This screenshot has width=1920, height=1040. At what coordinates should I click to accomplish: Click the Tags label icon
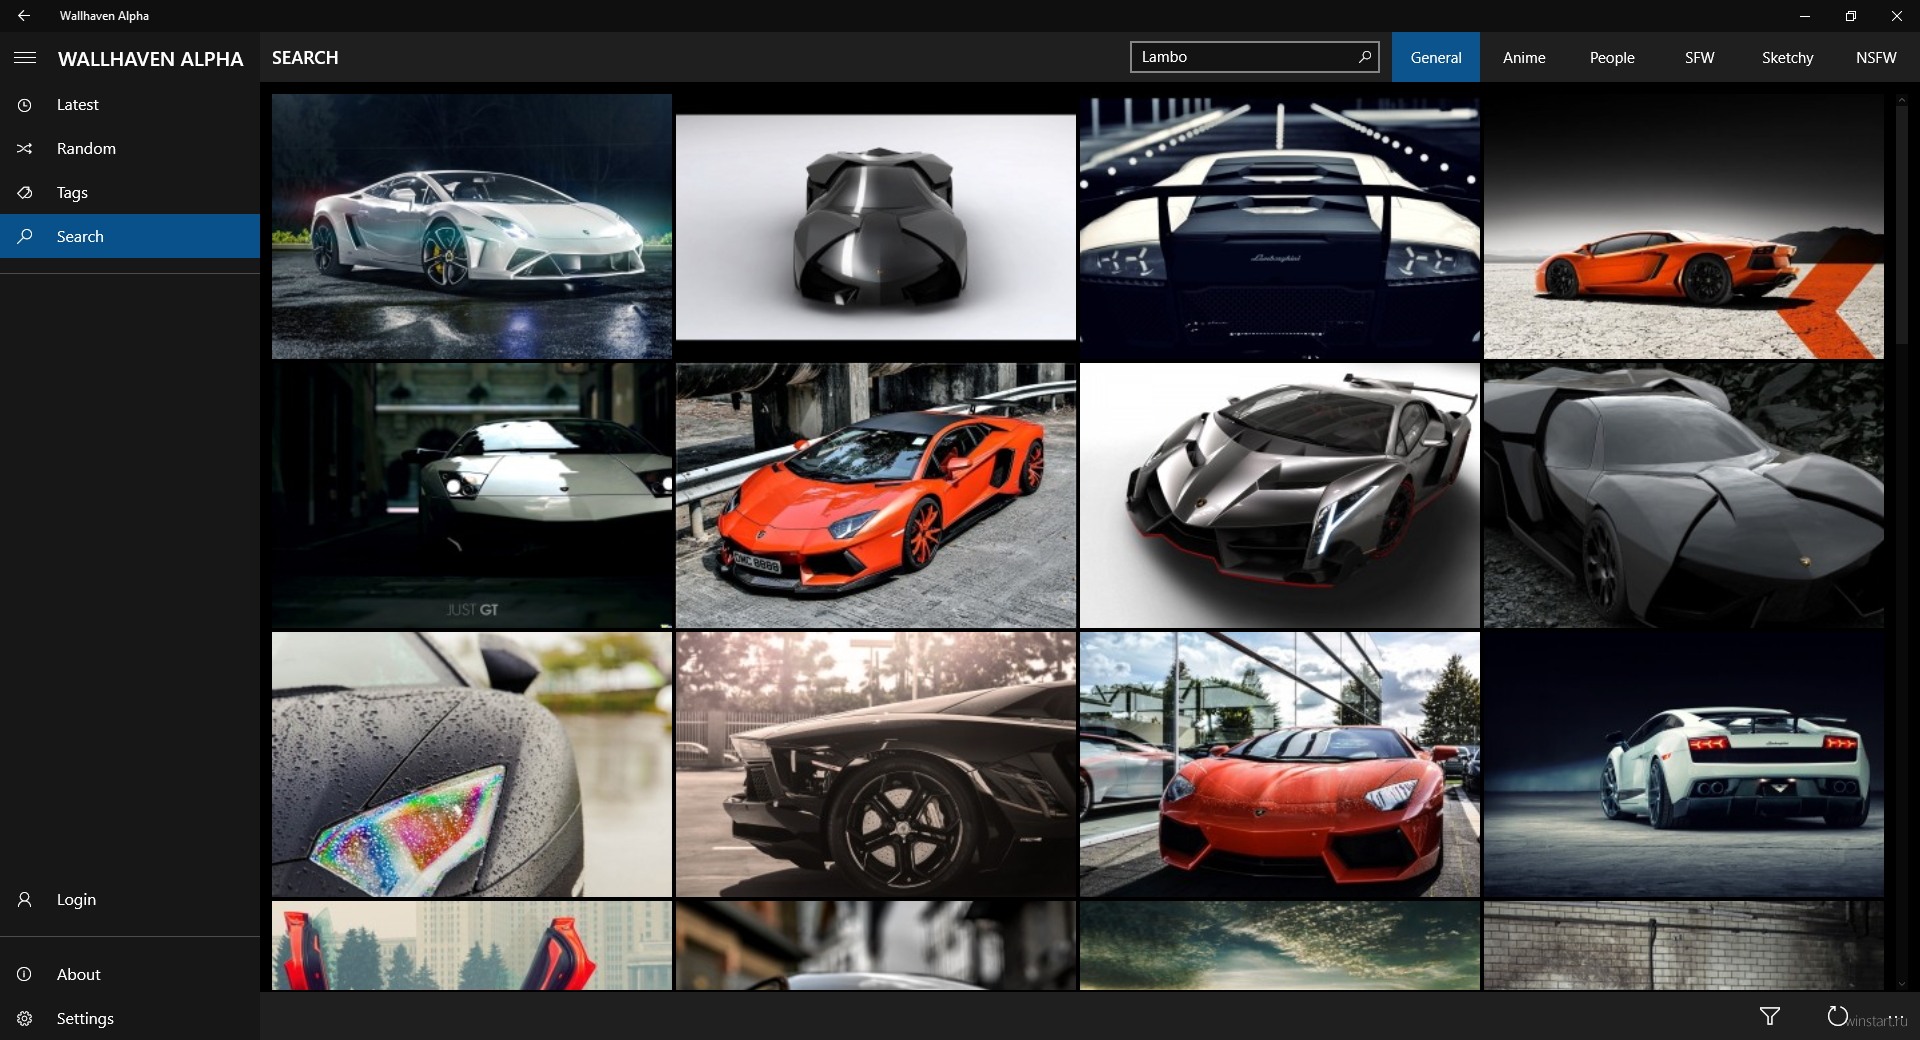pos(25,193)
